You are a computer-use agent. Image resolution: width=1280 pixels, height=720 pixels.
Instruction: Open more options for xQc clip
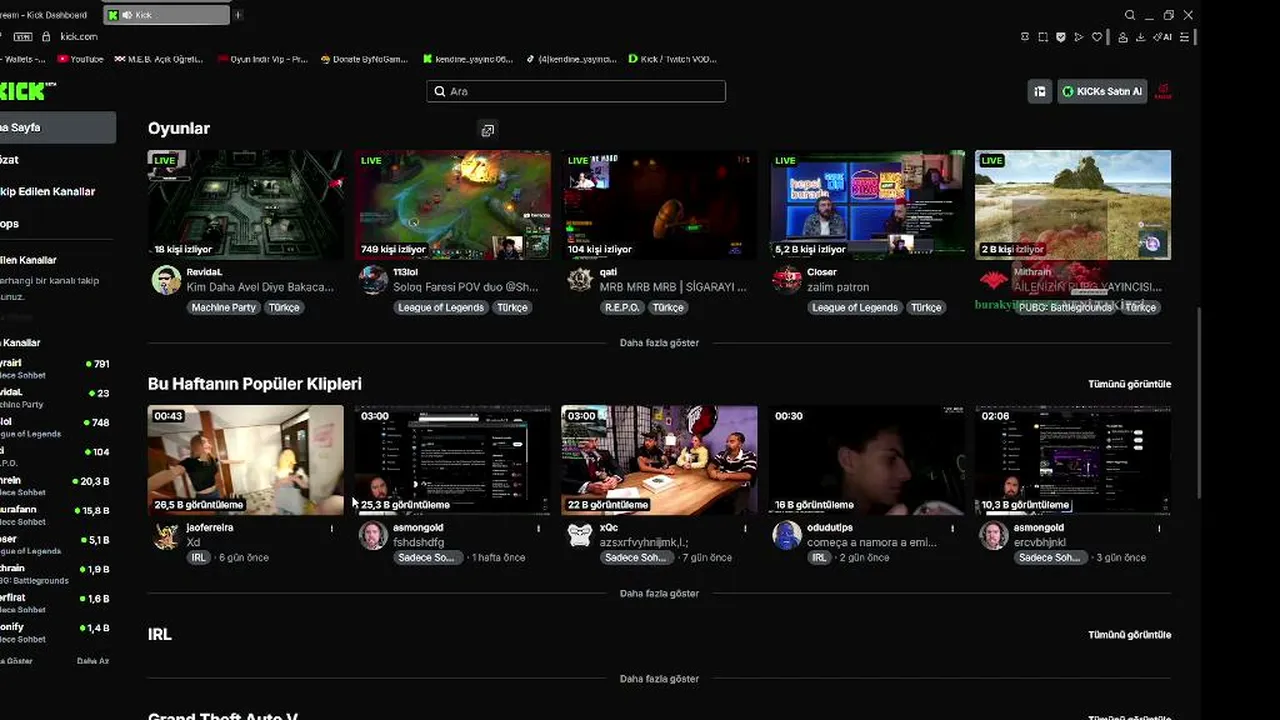(x=745, y=528)
